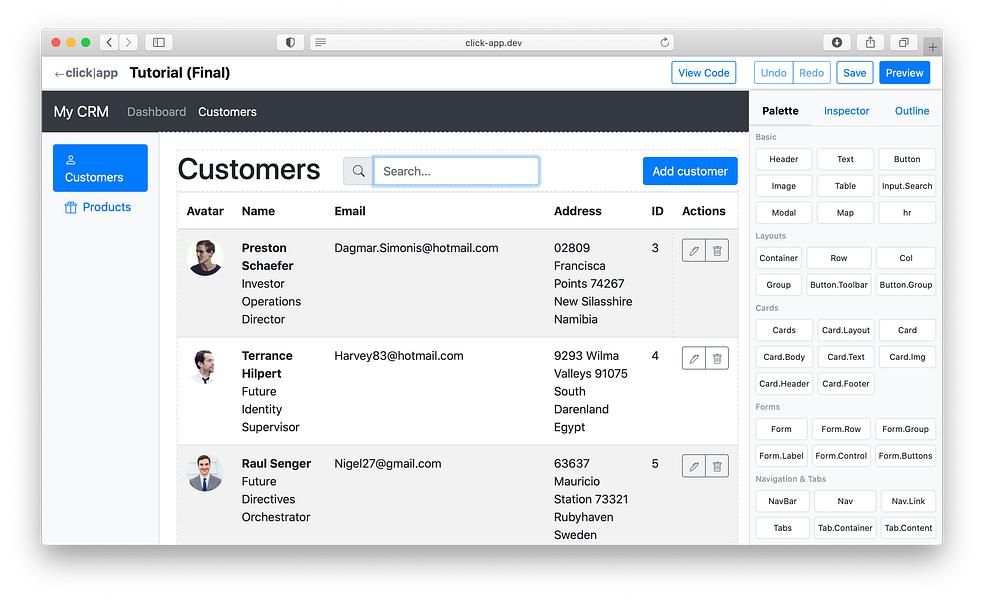Toggle the Safari sidebar icon
The image size is (984, 600).
[159, 42]
